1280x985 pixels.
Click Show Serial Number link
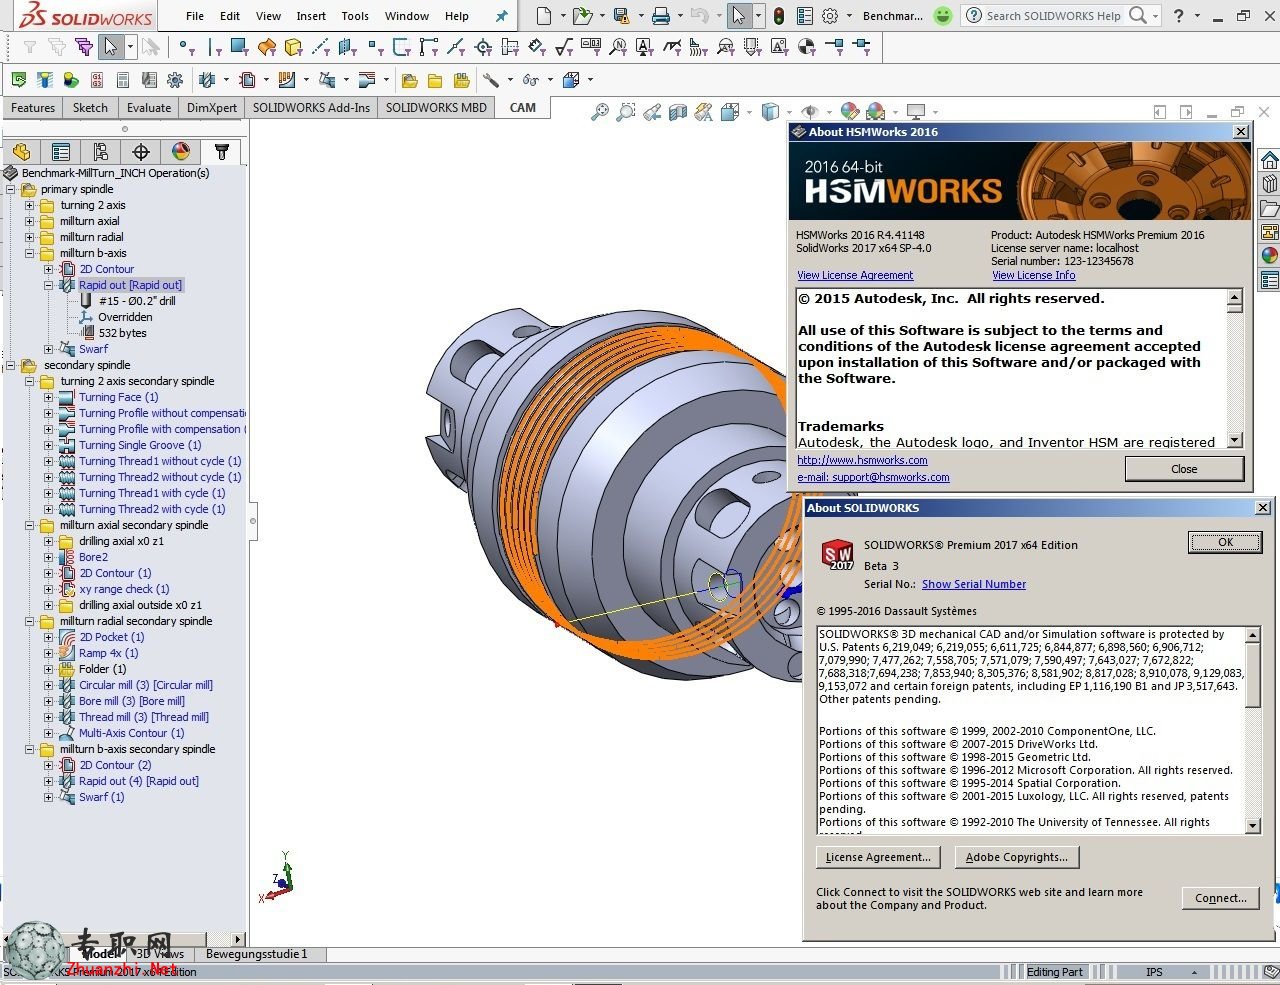[974, 584]
